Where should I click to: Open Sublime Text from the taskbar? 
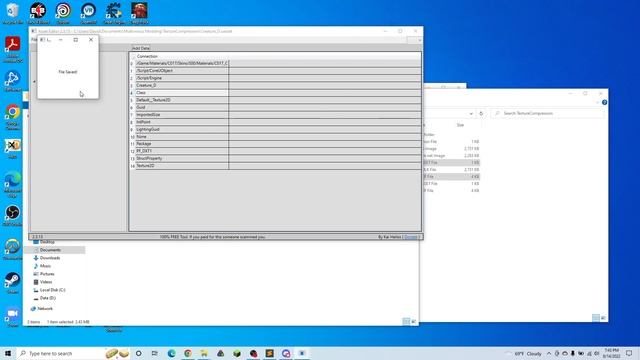tap(269, 353)
